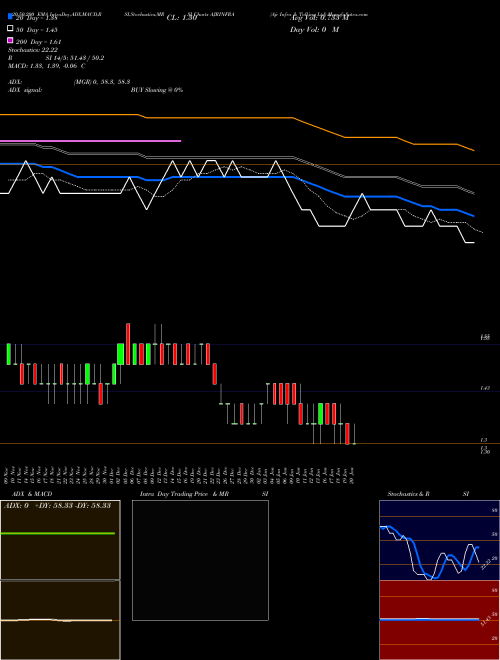Screen dimensions: 500x660
Task: Click the 'Intra Day Trading Price & MR' heading
Action: 184,494
